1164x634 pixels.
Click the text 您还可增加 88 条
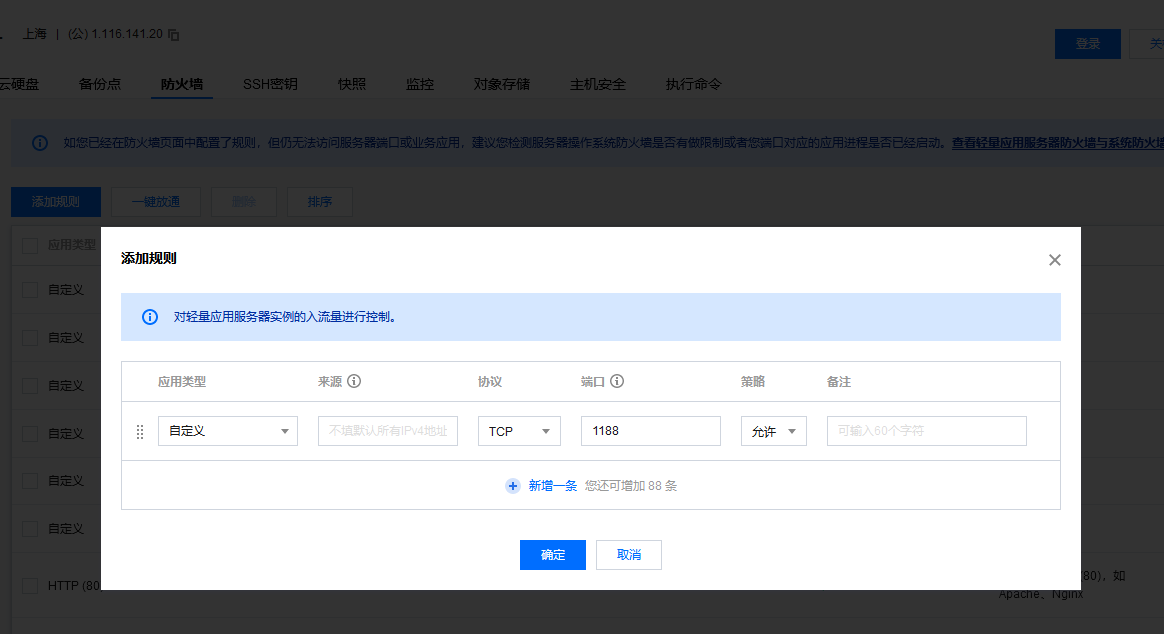631,486
